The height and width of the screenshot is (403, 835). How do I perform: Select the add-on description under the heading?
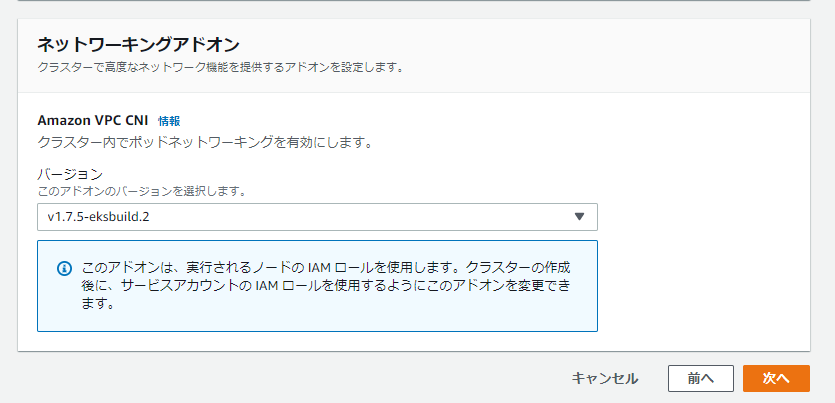220,67
